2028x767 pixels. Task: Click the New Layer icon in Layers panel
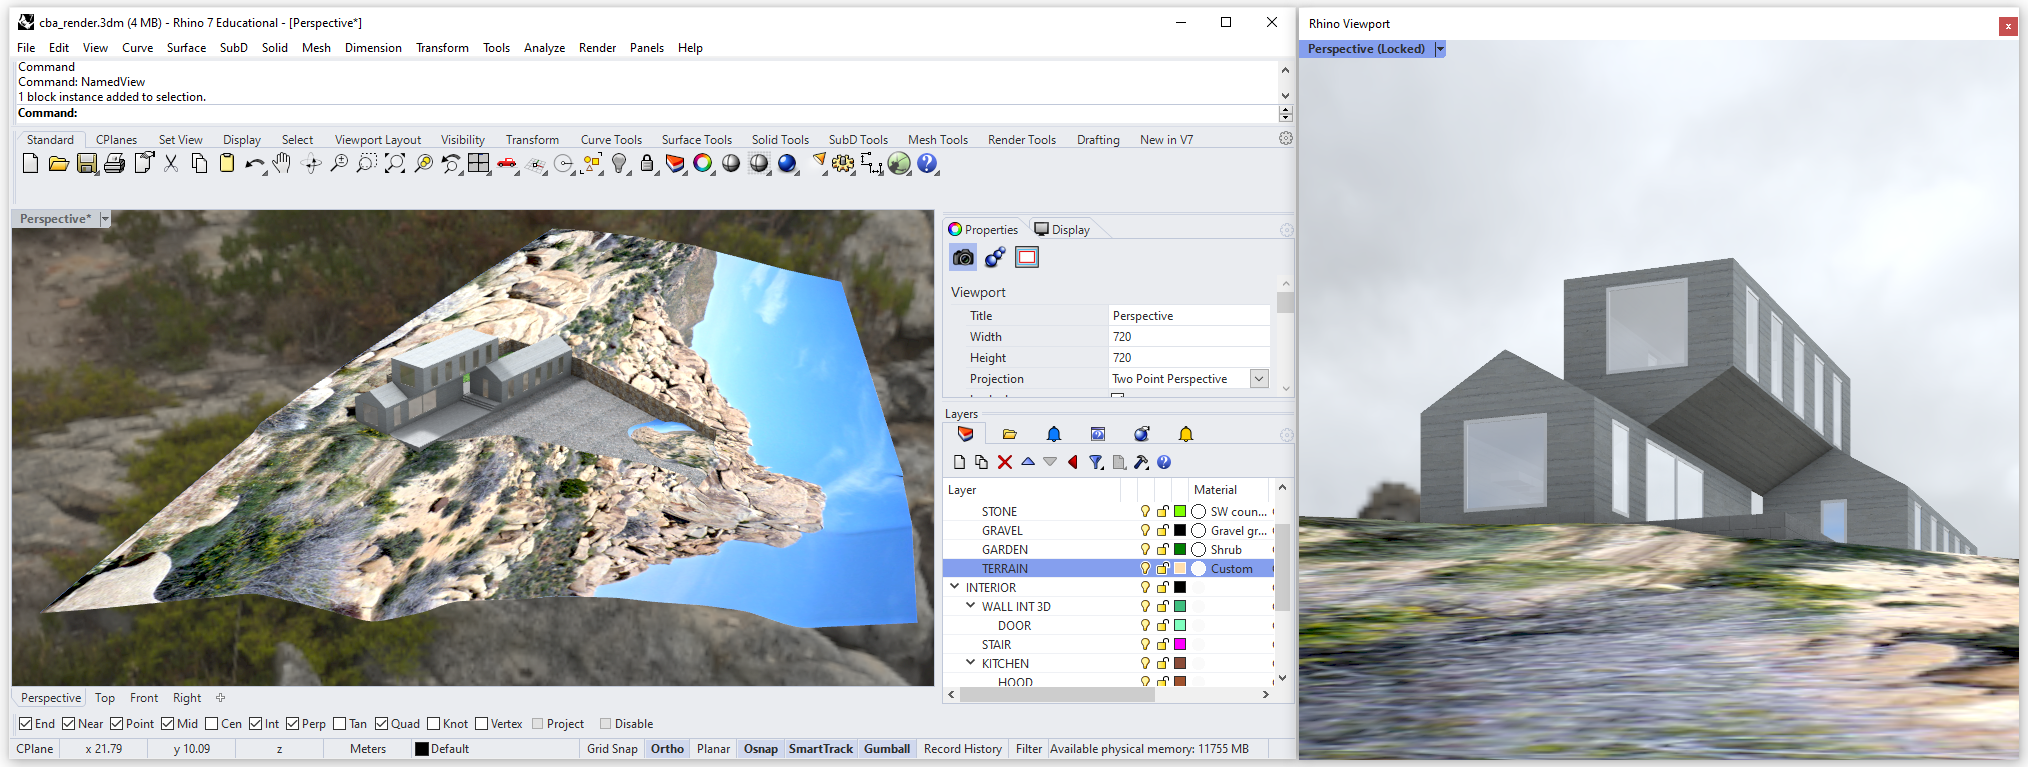[x=959, y=462]
